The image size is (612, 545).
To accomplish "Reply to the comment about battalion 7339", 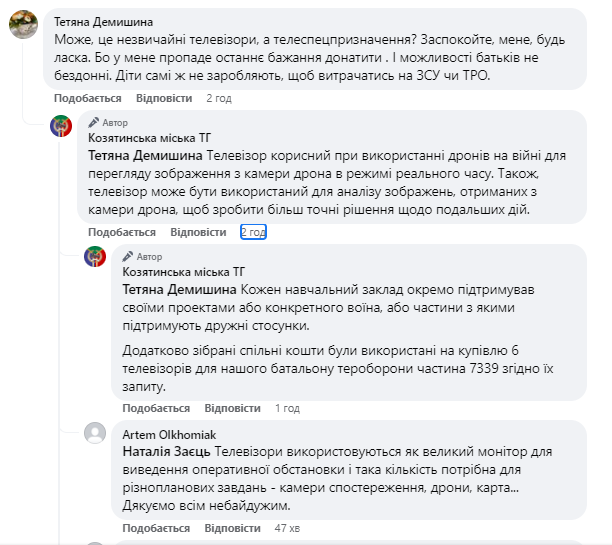I will coord(232,408).
